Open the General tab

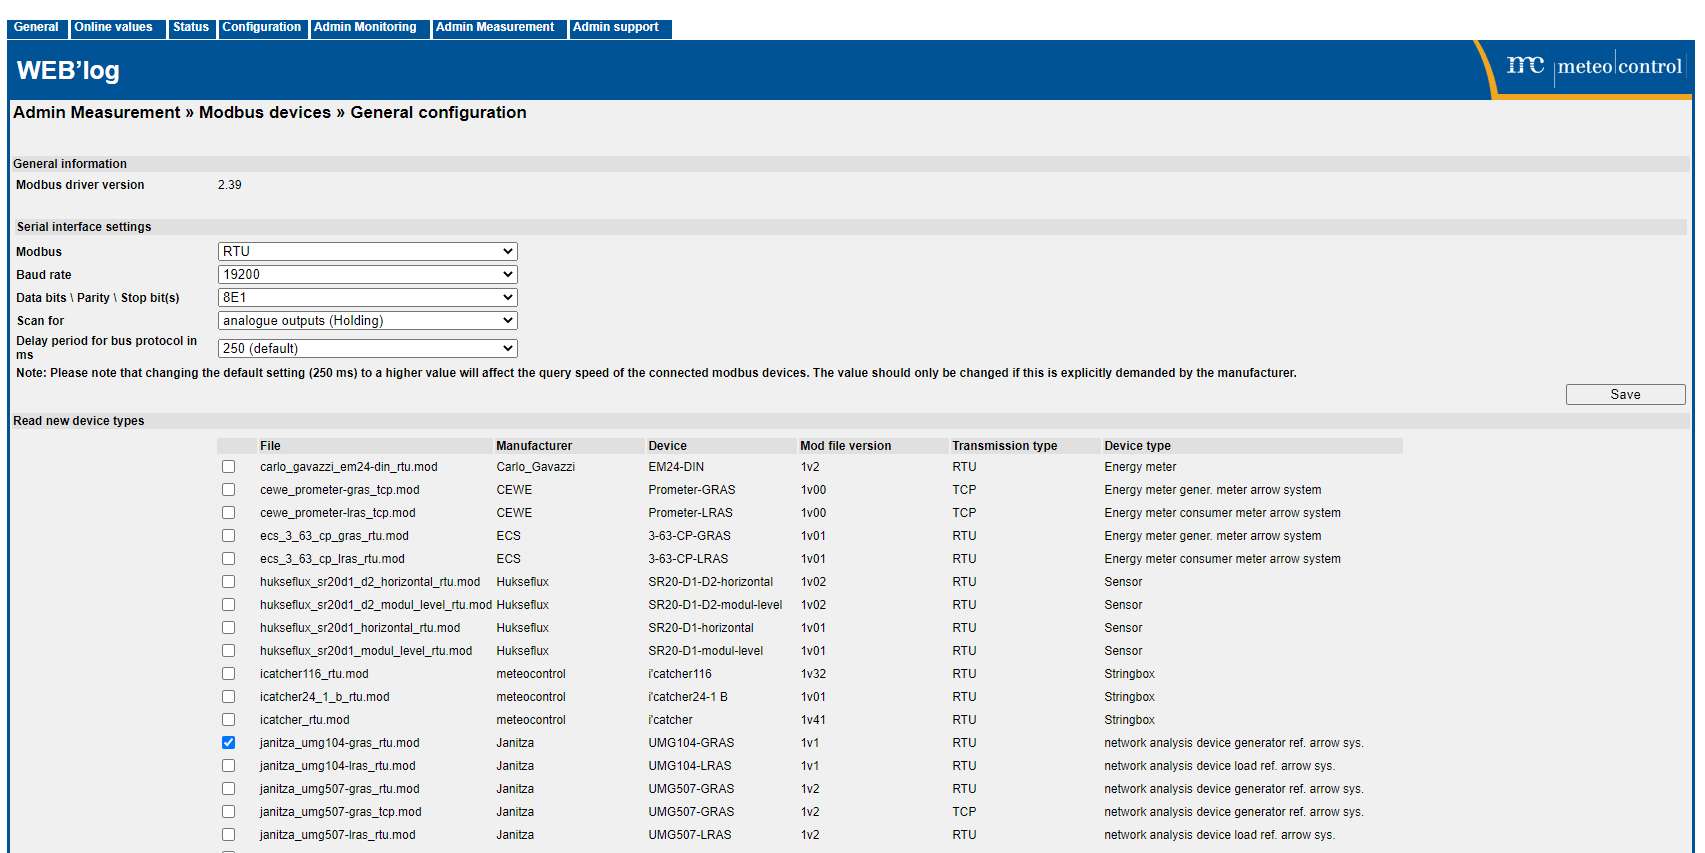(36, 28)
